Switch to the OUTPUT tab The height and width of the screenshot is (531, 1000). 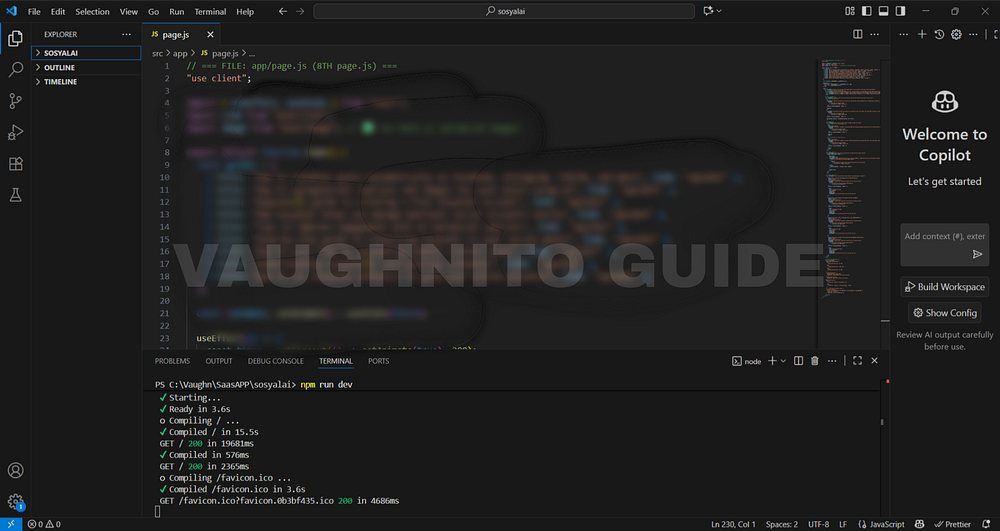tap(219, 361)
